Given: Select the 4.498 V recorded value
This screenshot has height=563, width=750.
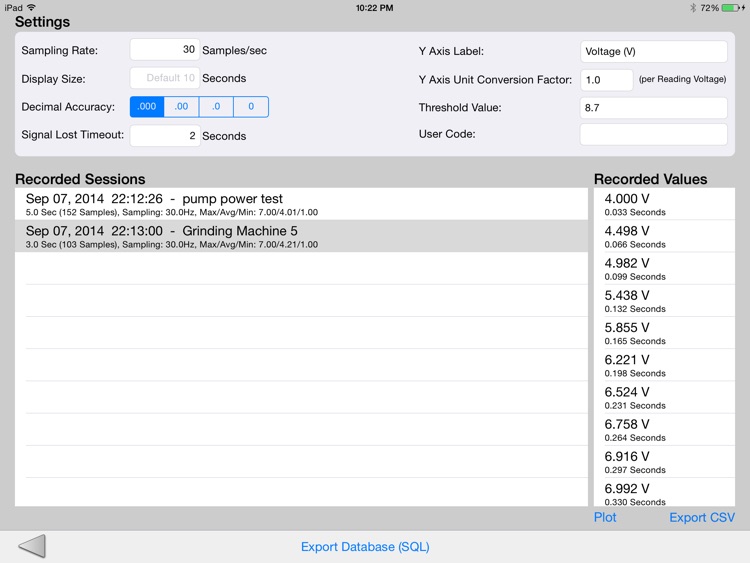Looking at the screenshot, I should (664, 236).
